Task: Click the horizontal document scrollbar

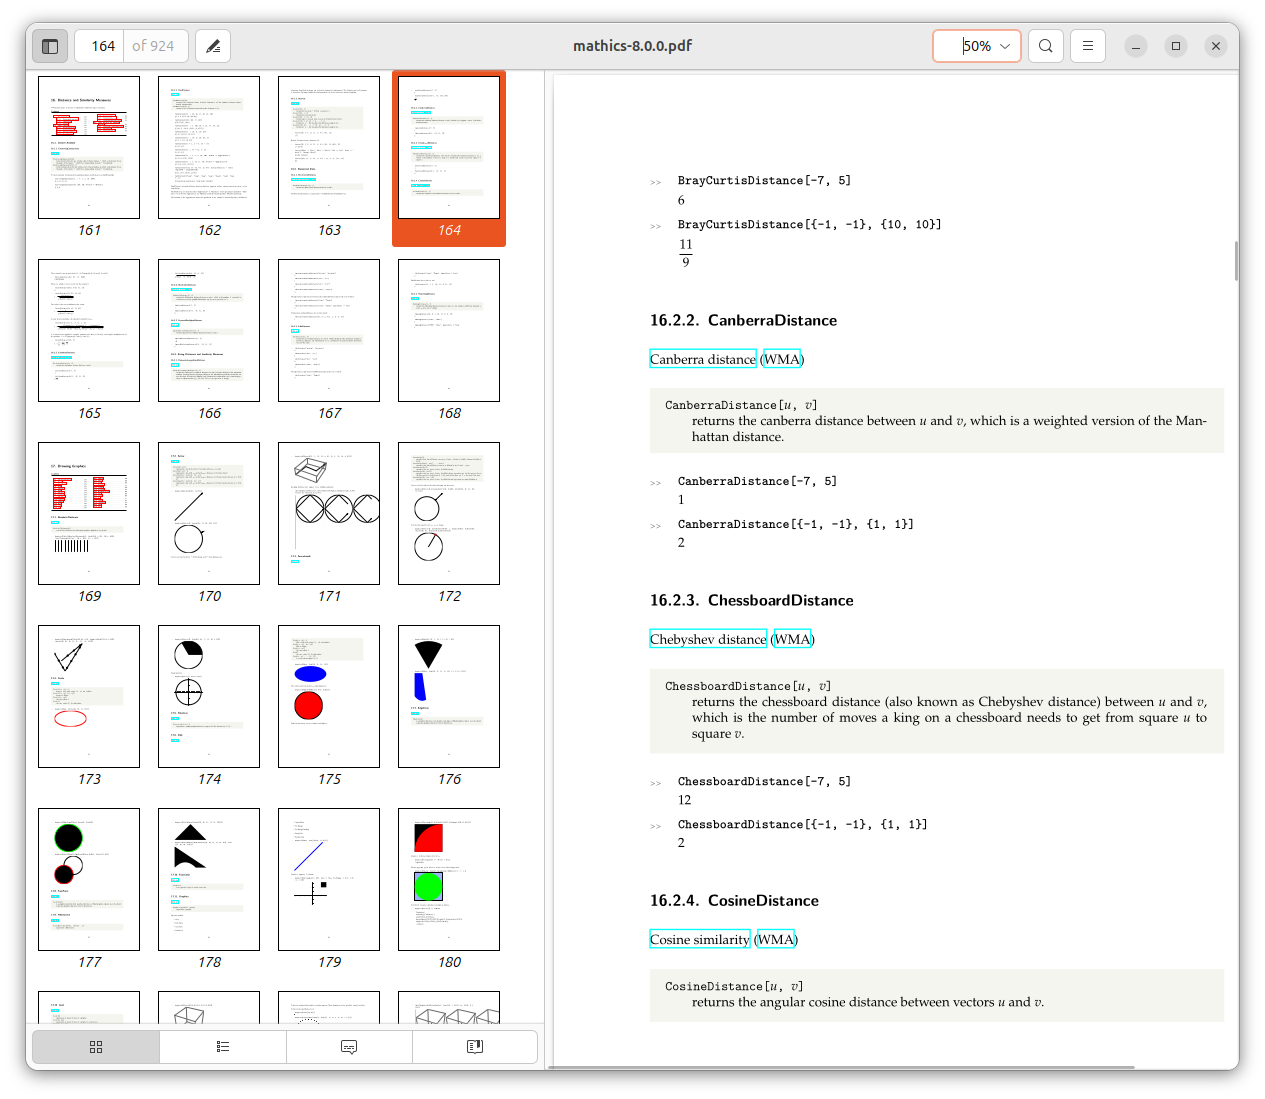Action: [x=842, y=1067]
